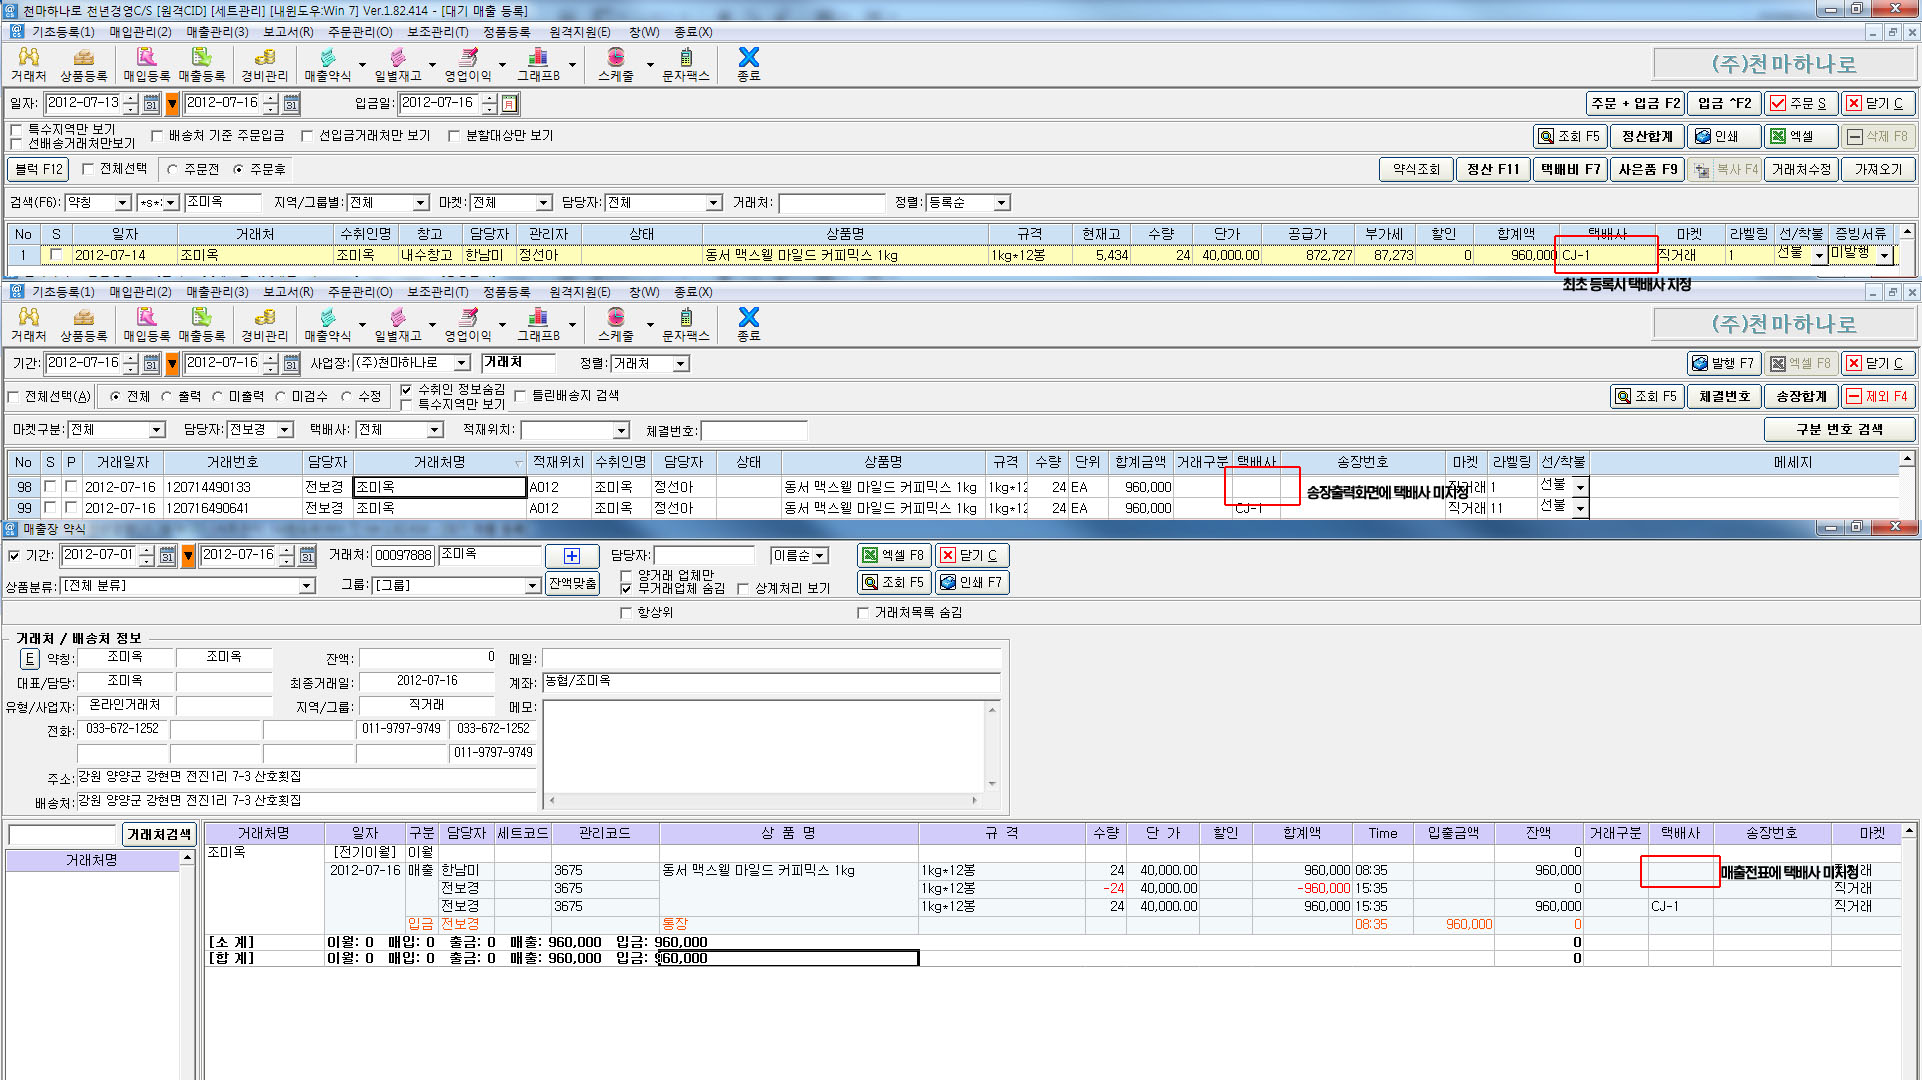Click 구분 번호 검색 button
This screenshot has height=1080, width=1922.
pyautogui.click(x=1840, y=430)
